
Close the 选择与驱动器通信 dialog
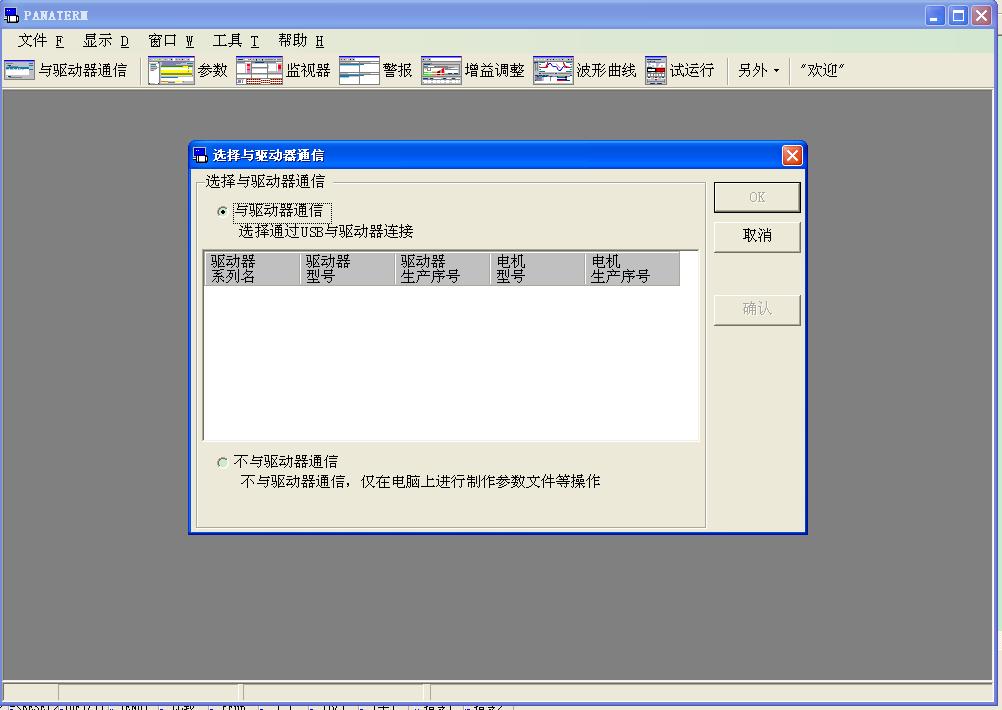(792, 155)
